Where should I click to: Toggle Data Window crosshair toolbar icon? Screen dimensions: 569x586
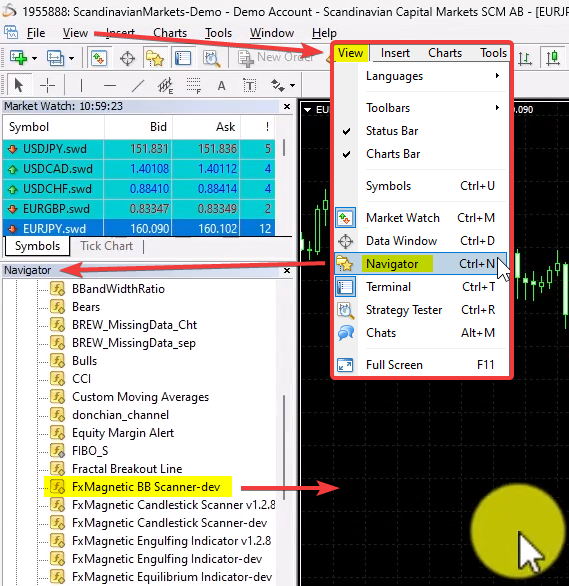pos(127,58)
